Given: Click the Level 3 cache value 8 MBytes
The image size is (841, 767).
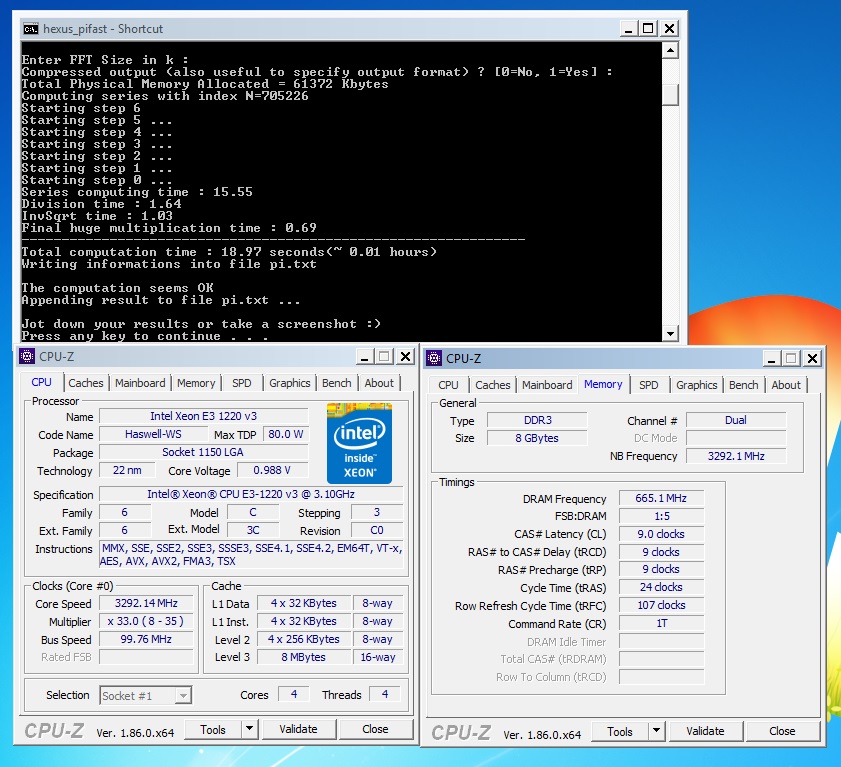Looking at the screenshot, I should pyautogui.click(x=304, y=657).
